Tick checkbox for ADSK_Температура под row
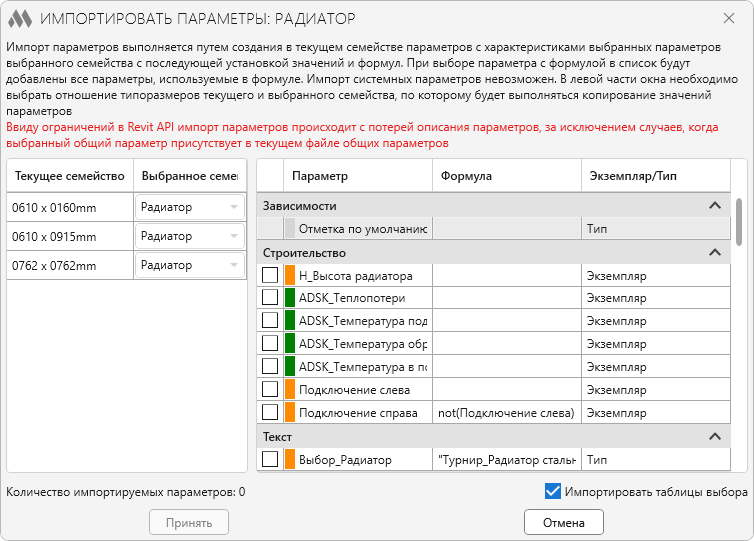 [270, 321]
